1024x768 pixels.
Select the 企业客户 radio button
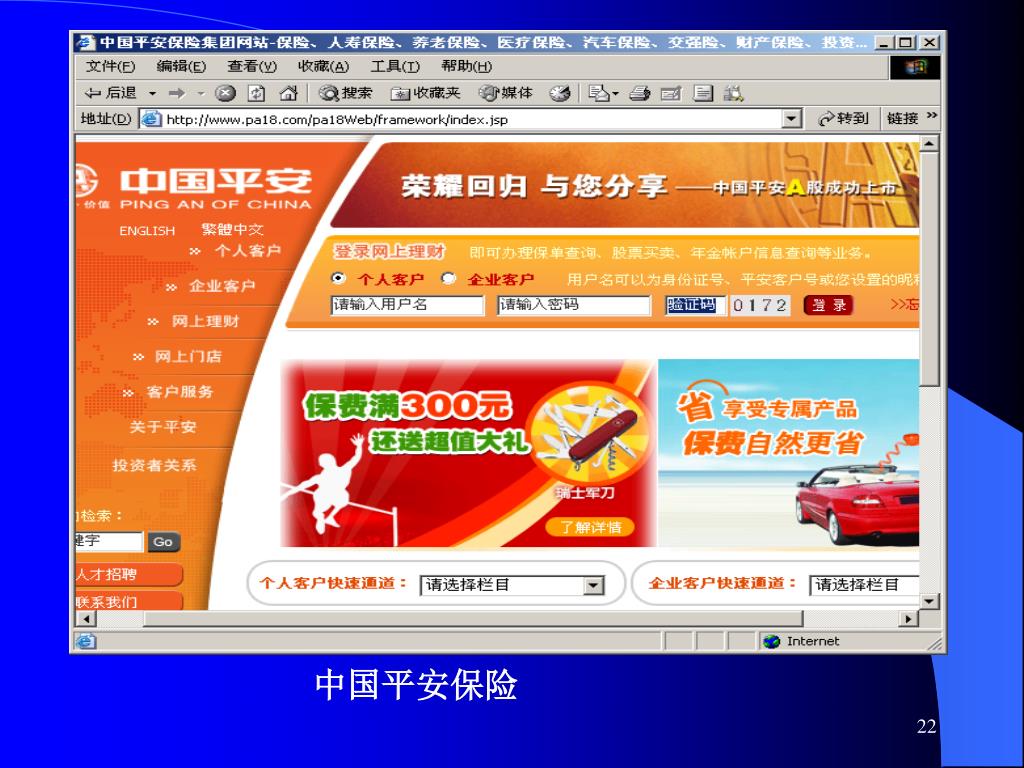tap(448, 278)
